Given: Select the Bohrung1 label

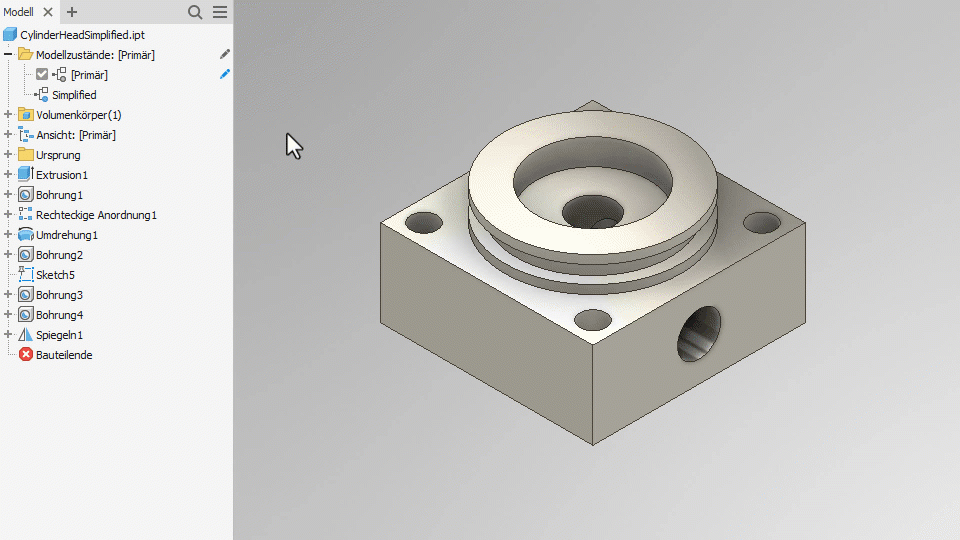Looking at the screenshot, I should coord(59,195).
